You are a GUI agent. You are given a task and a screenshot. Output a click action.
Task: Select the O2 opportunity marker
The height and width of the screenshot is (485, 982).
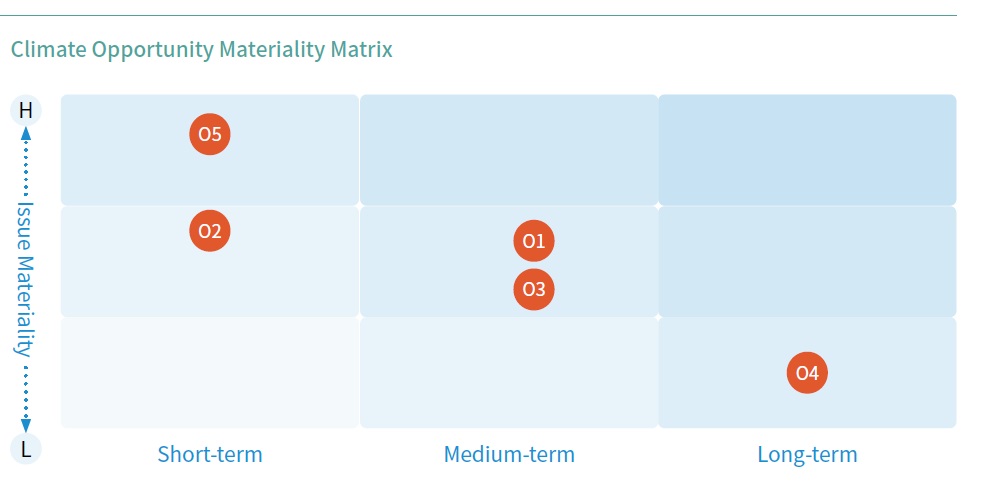click(210, 231)
